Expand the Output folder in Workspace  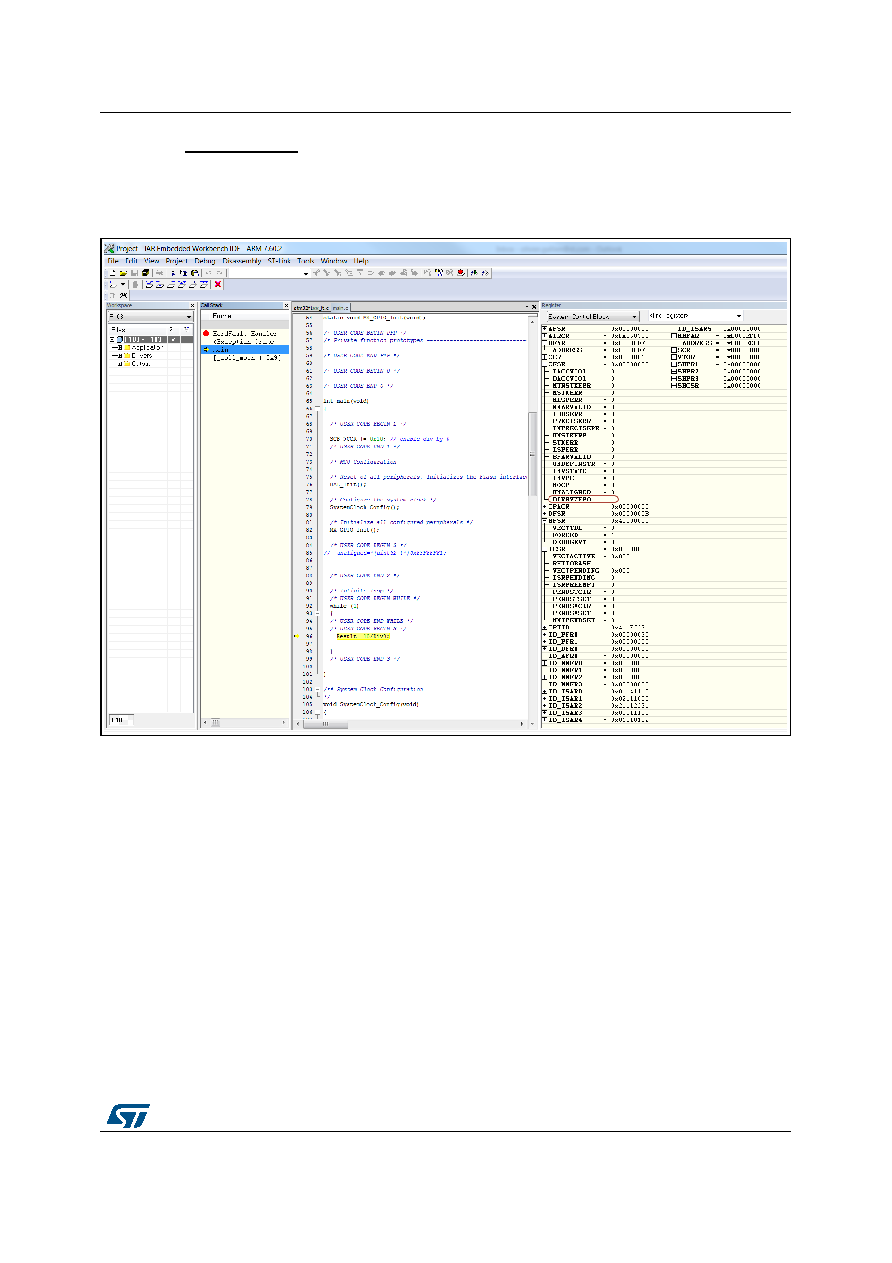[x=119, y=363]
